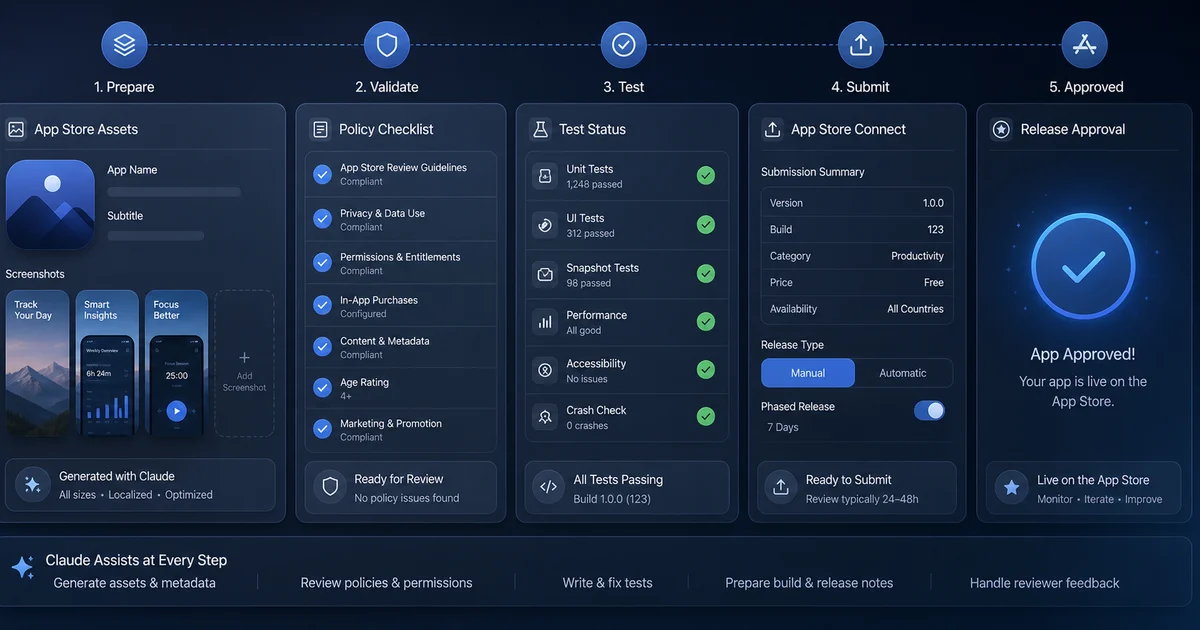This screenshot has width=1200, height=630.
Task: Click the Live on the App Store card
Action: (x=1083, y=488)
